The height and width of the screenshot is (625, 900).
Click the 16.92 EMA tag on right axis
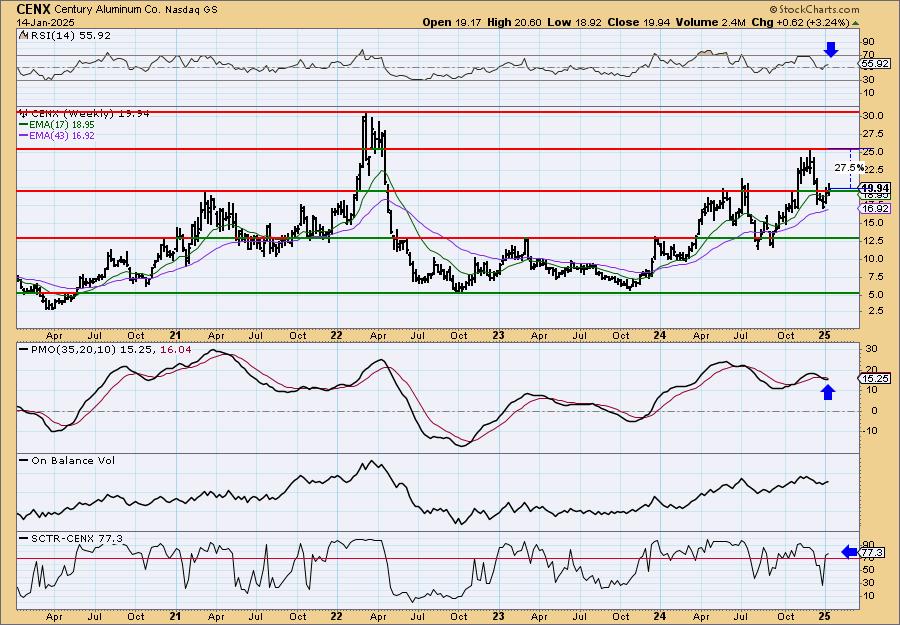pos(876,208)
